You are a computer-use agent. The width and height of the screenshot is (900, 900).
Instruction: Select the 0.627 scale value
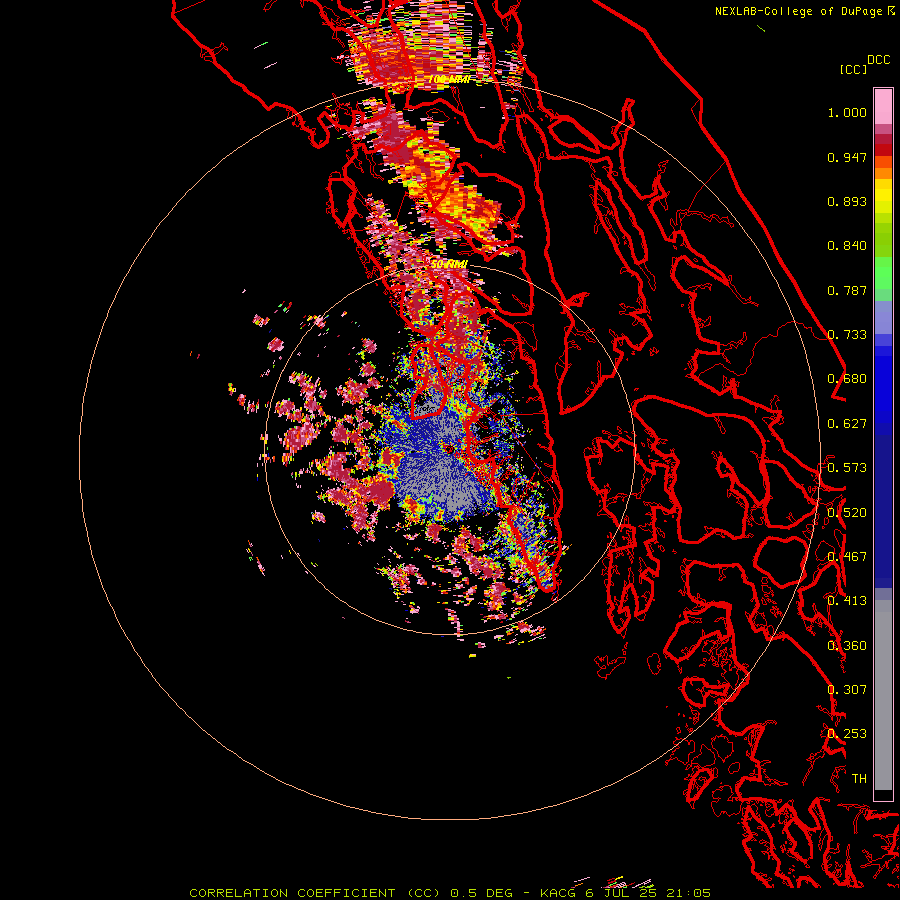(x=847, y=424)
